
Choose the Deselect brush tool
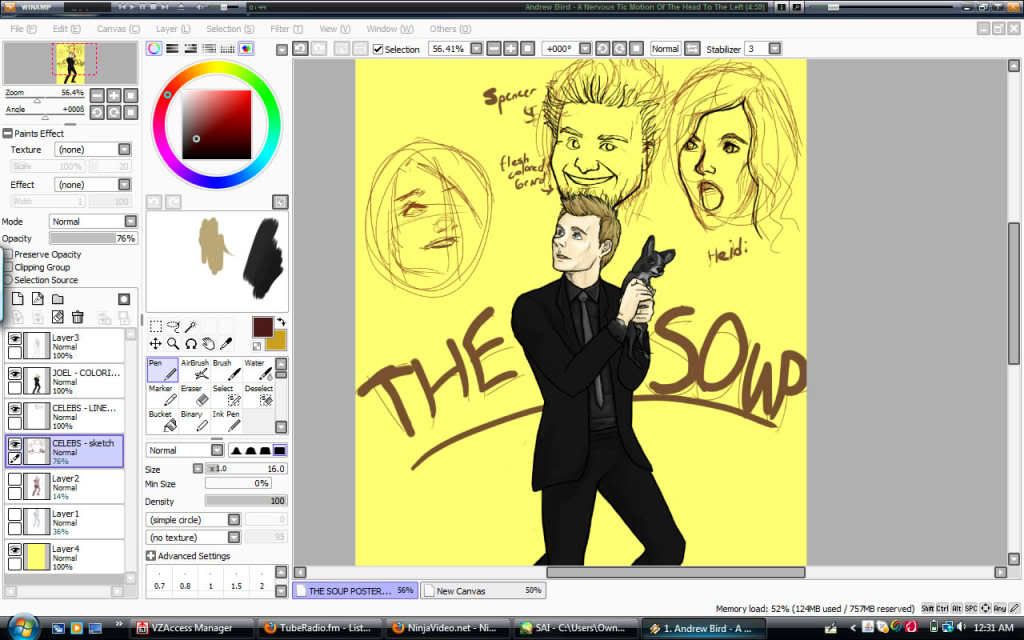[x=258, y=395]
